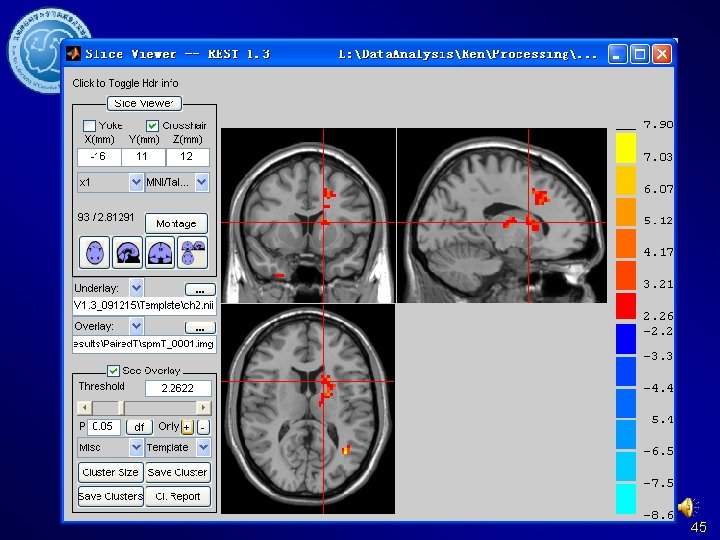Click the '93 / 2.81291' voxel value text

point(106,217)
